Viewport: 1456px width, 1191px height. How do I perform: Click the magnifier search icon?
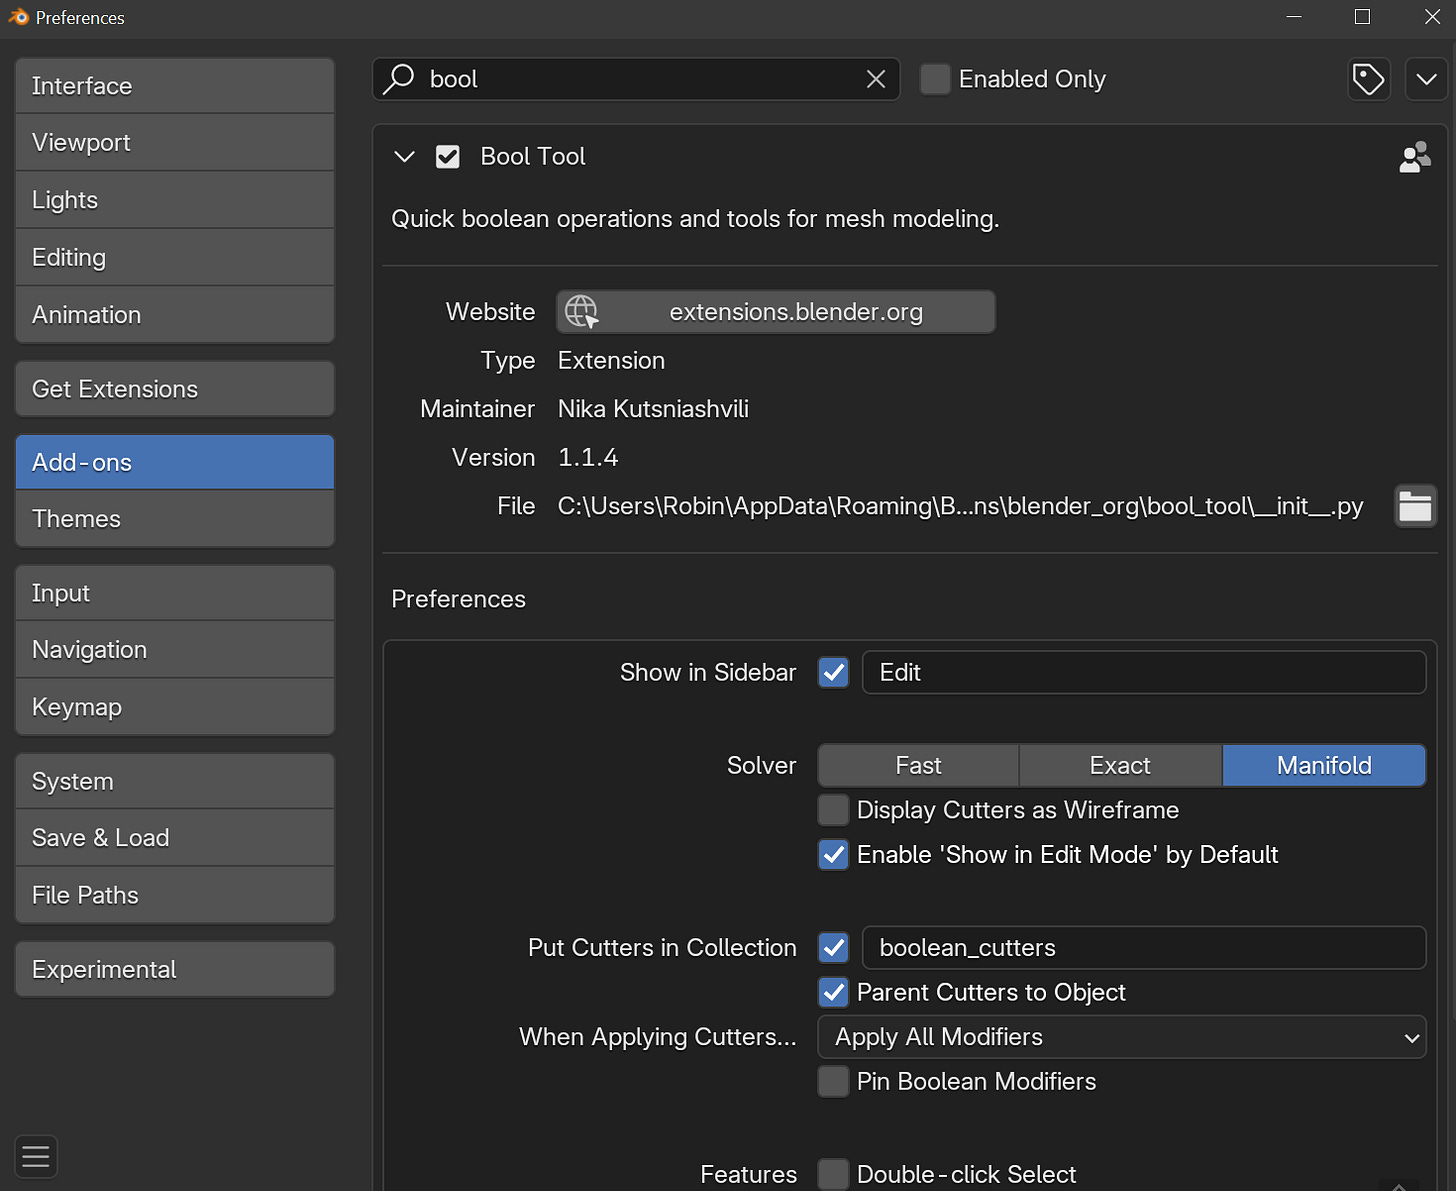click(x=399, y=79)
